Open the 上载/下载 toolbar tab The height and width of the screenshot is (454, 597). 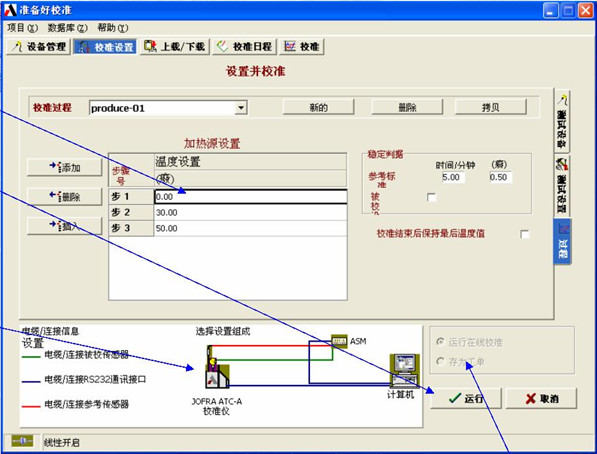click(x=175, y=47)
